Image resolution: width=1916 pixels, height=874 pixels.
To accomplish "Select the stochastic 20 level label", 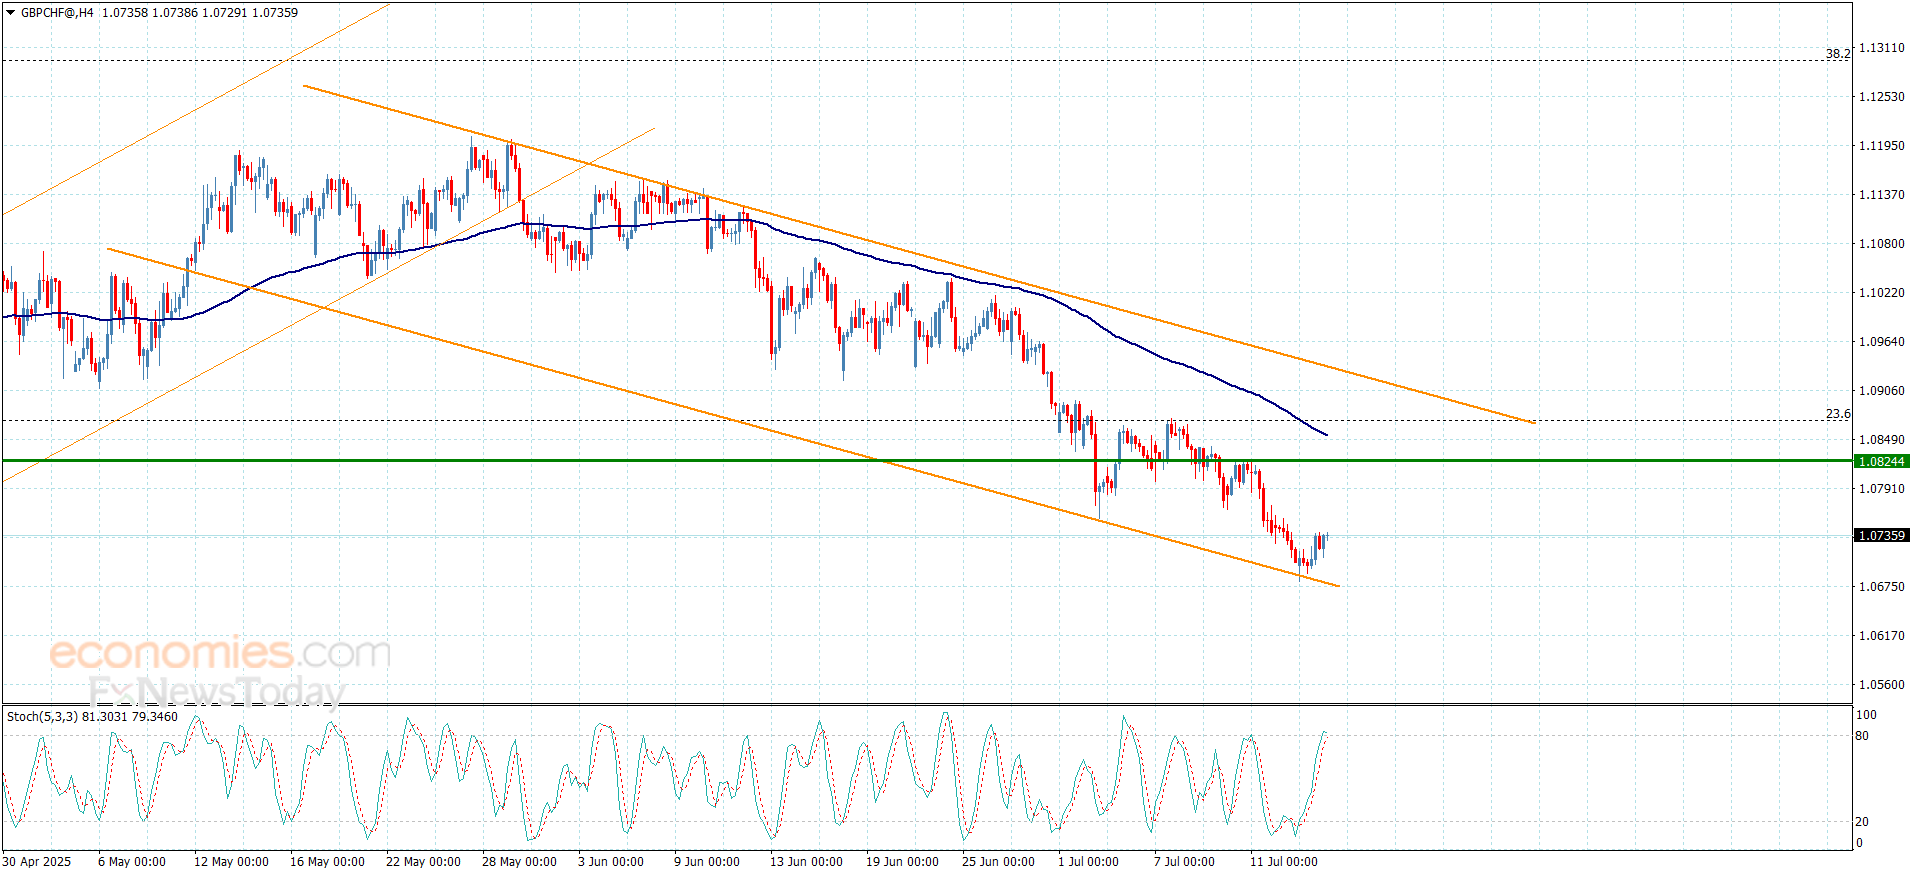I will click(x=1862, y=821).
